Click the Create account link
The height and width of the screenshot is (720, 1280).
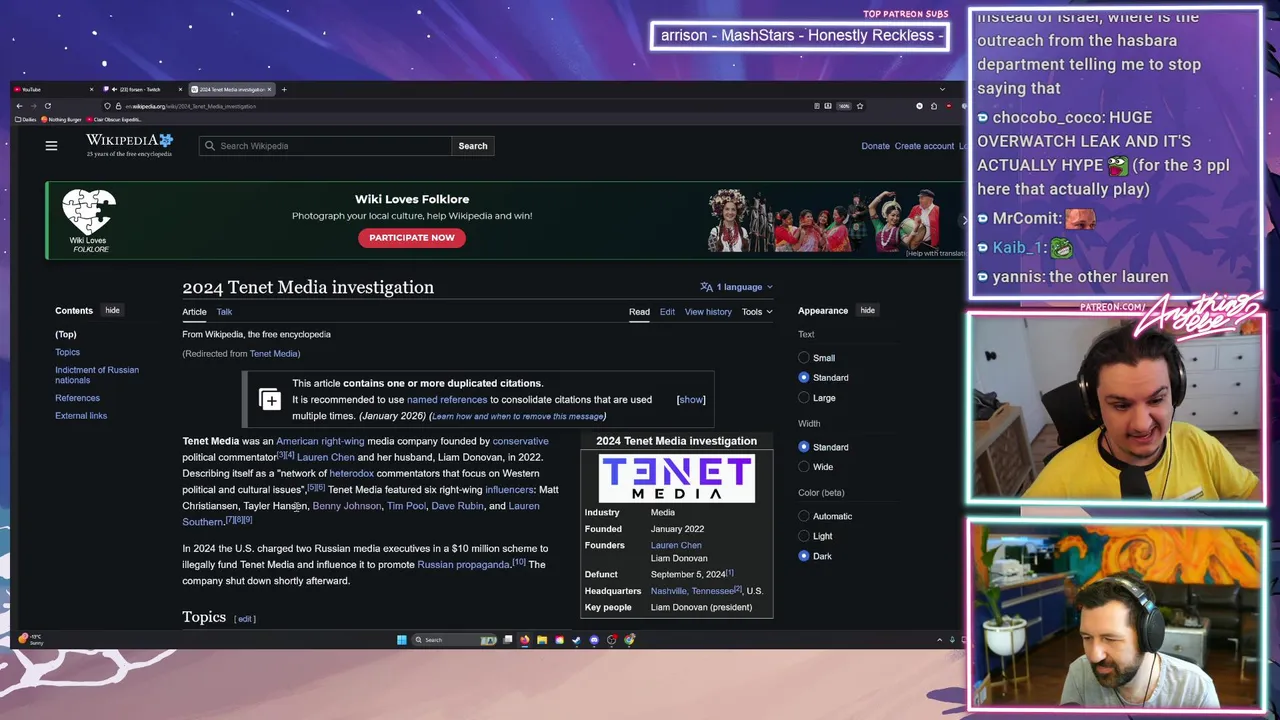coord(924,146)
